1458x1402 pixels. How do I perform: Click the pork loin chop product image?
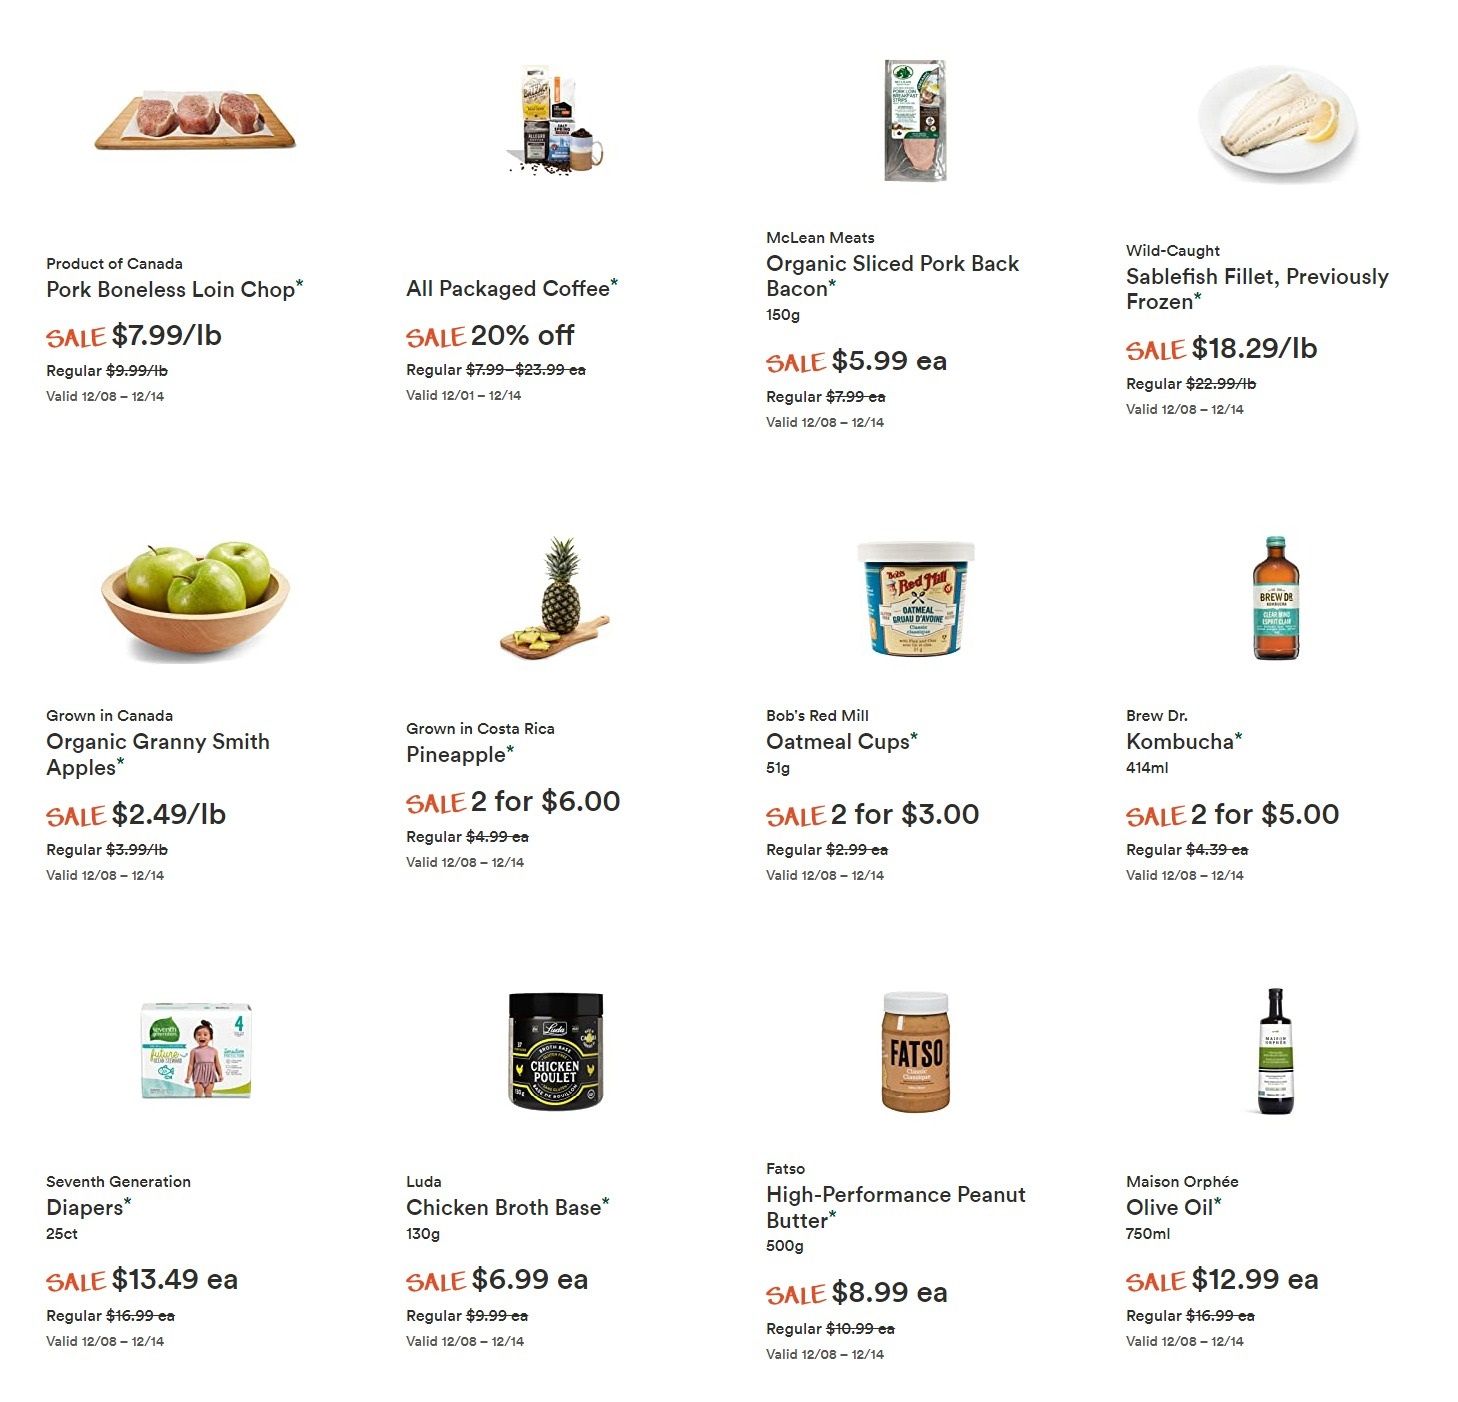(195, 120)
